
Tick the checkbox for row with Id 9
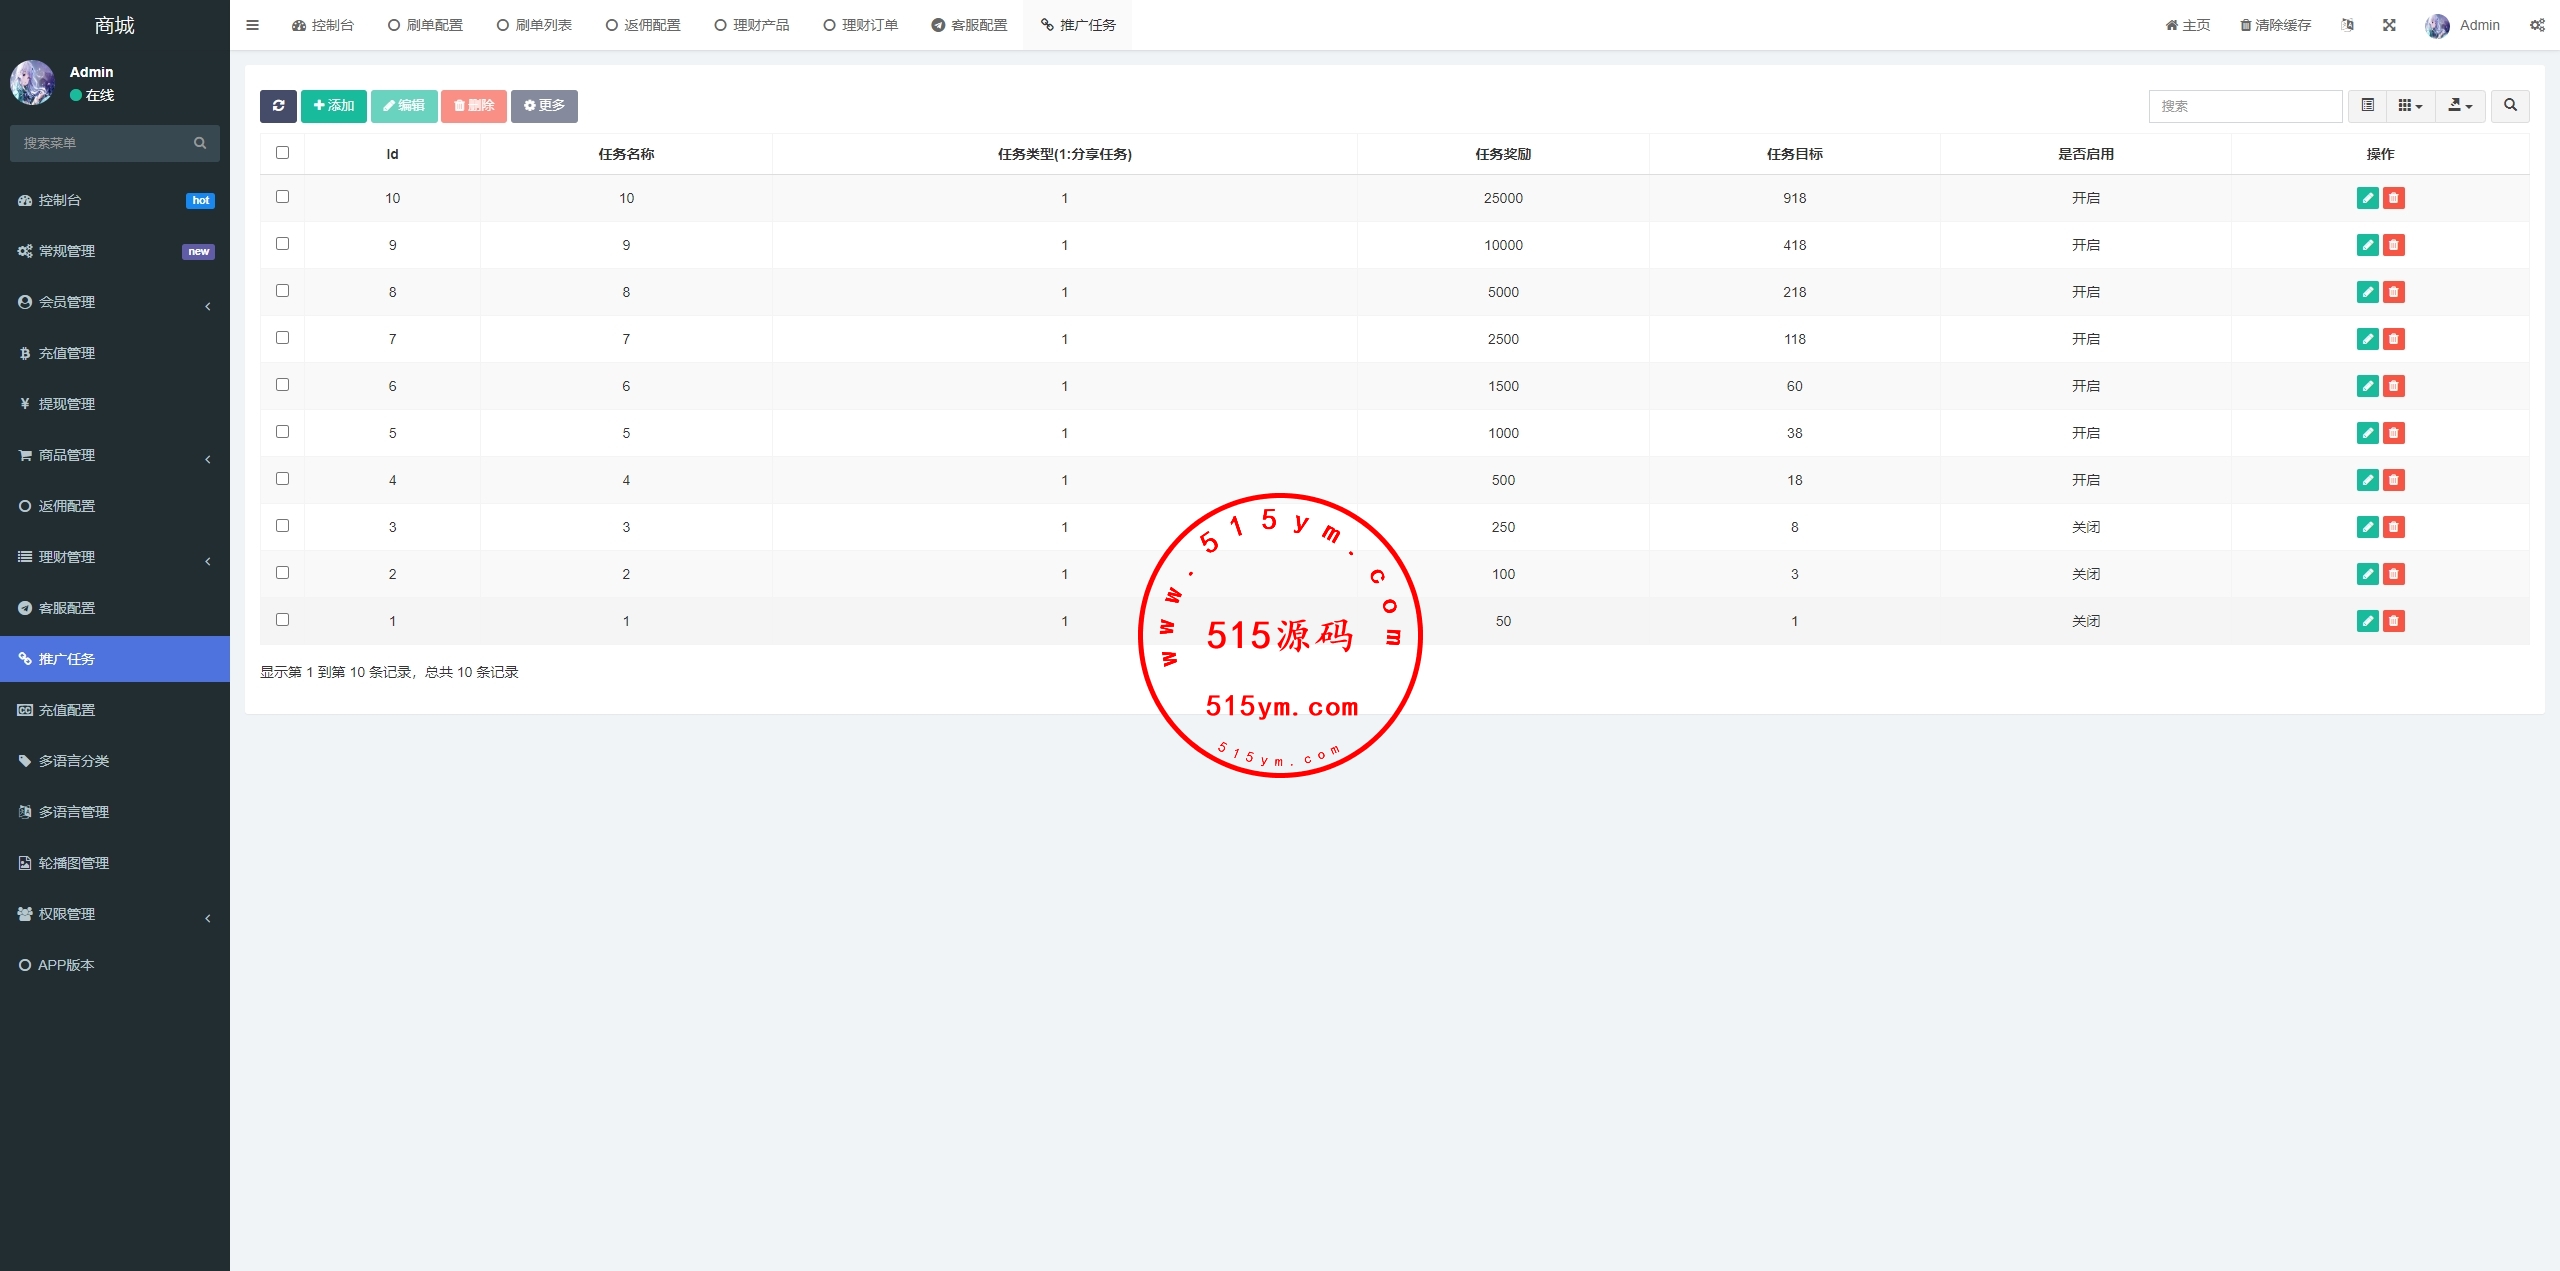282,244
